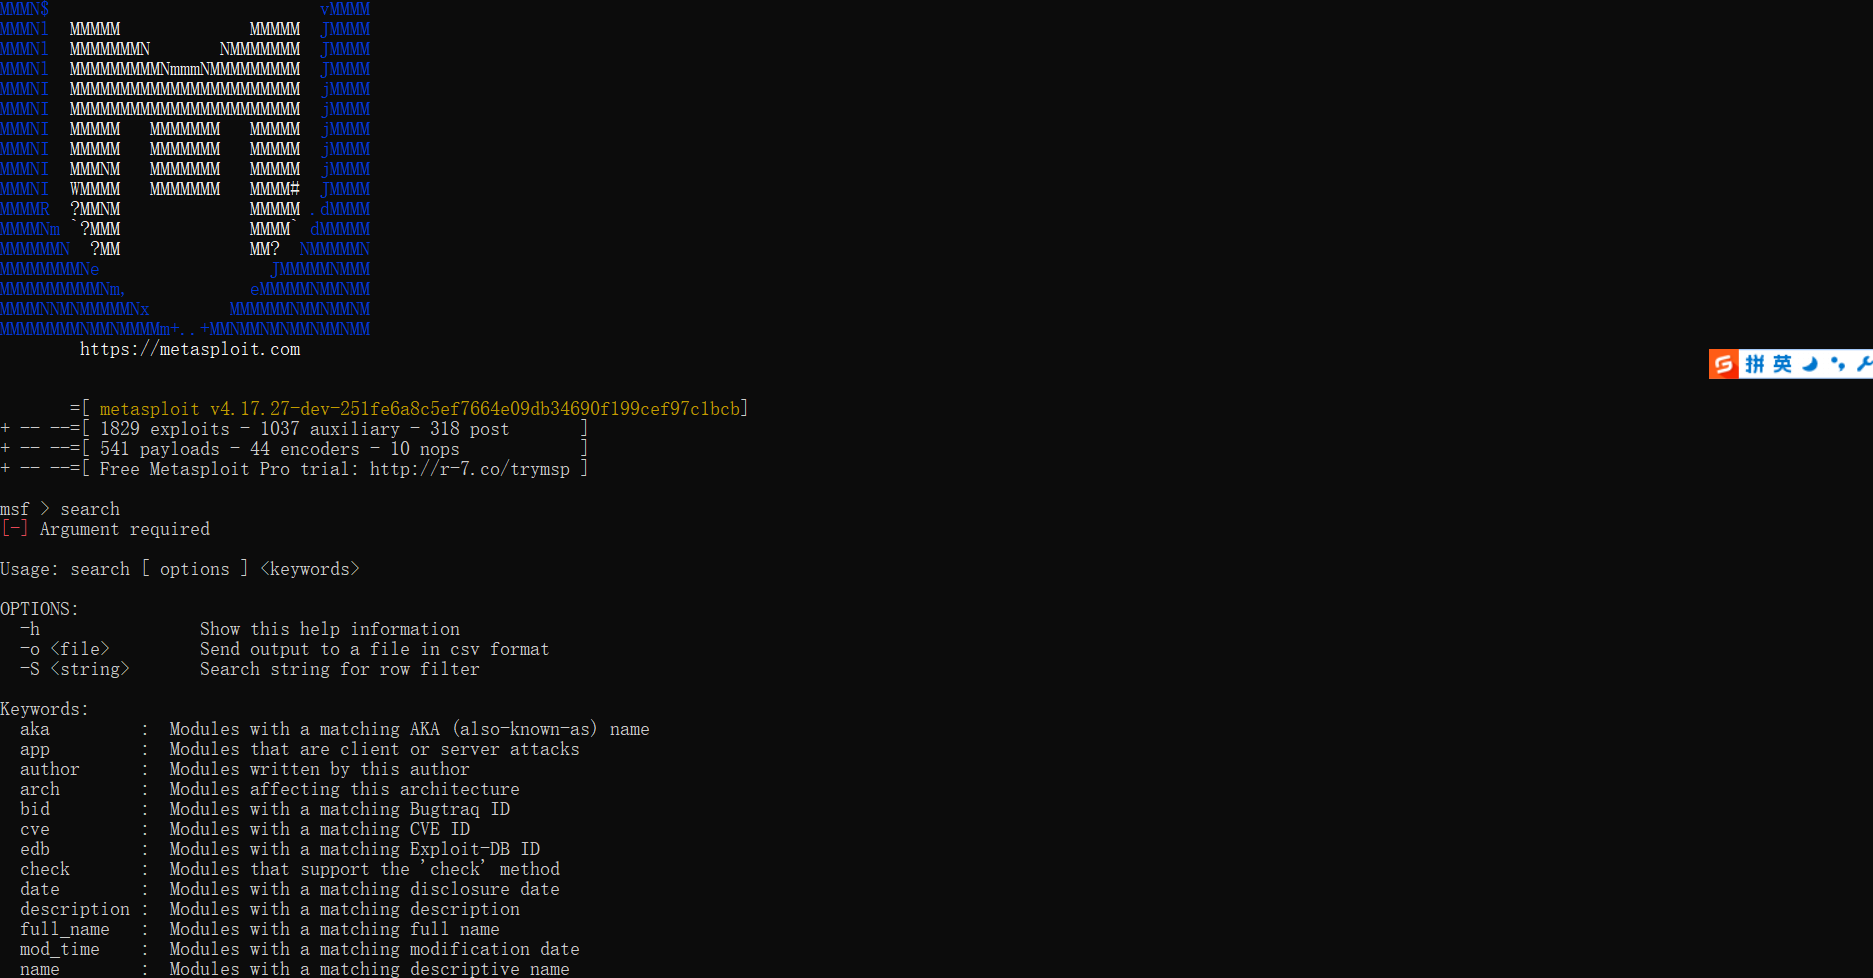Click the '<keywords>' usage placeholder
The height and width of the screenshot is (978, 1873).
point(310,569)
